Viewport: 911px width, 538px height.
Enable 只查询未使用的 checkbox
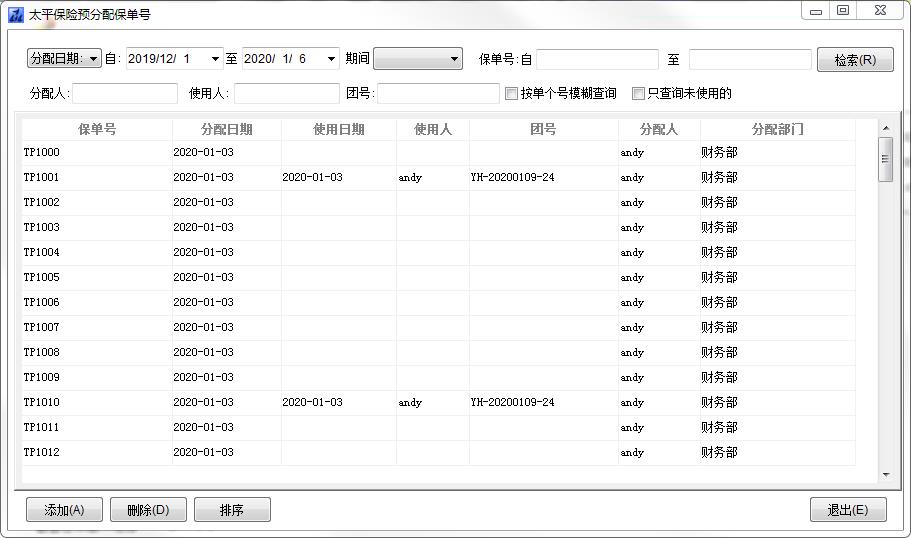pos(639,94)
